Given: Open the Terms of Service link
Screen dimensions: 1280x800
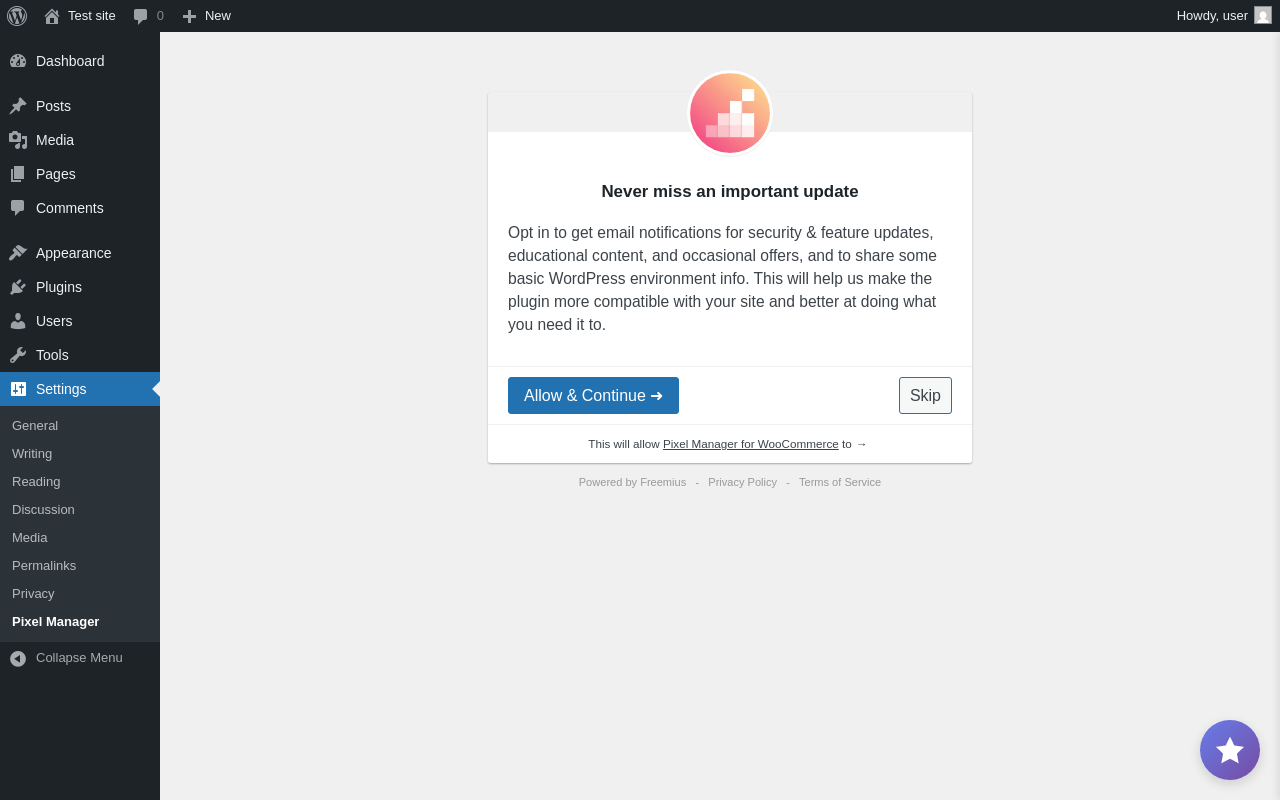Looking at the screenshot, I should point(840,482).
